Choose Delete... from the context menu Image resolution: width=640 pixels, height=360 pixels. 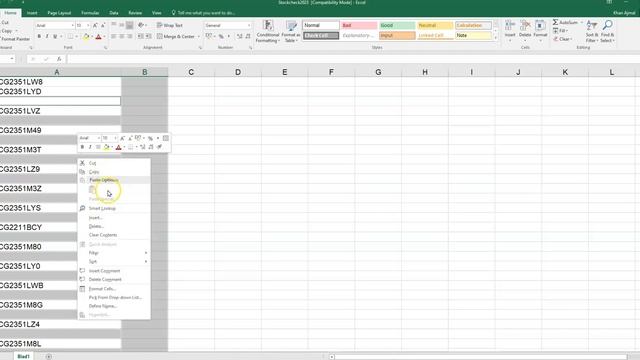point(114,226)
